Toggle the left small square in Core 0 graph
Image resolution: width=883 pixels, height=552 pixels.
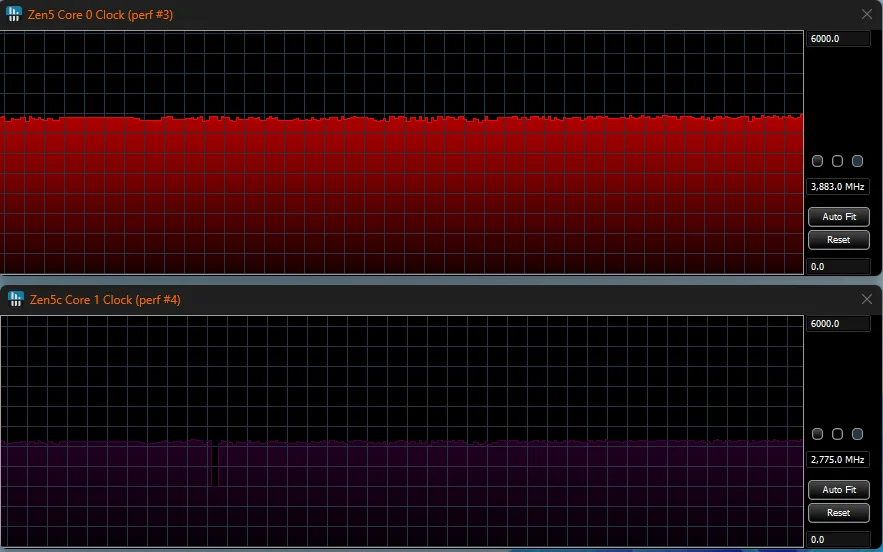tap(818, 161)
